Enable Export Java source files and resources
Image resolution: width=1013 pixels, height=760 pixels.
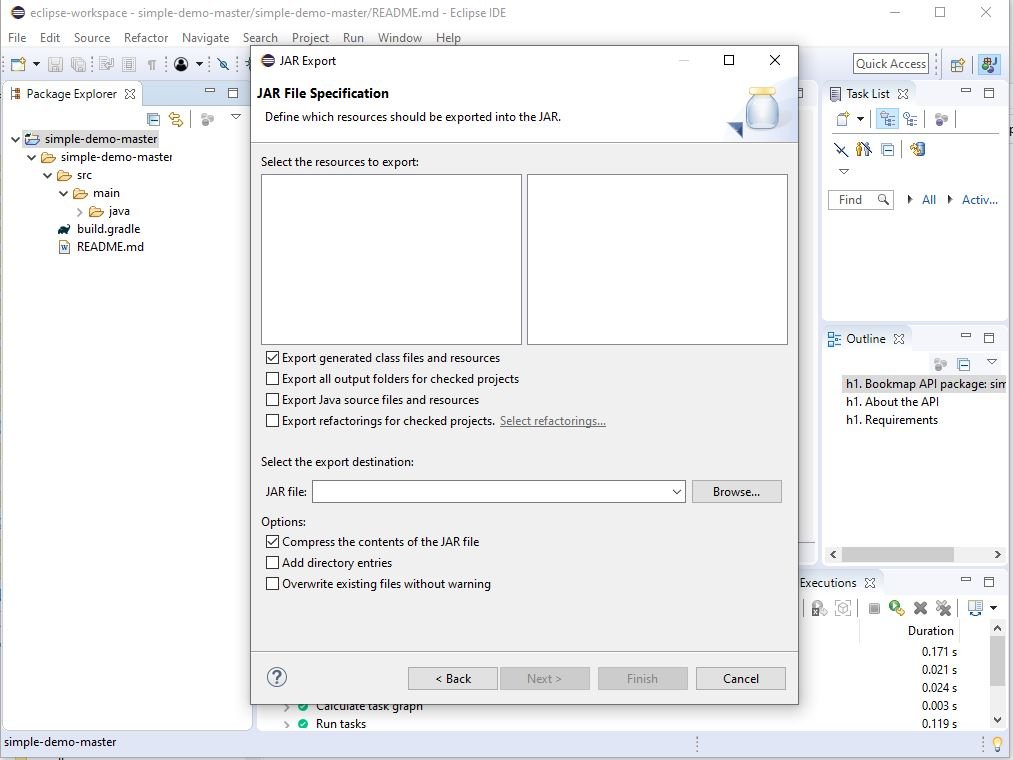click(x=272, y=400)
